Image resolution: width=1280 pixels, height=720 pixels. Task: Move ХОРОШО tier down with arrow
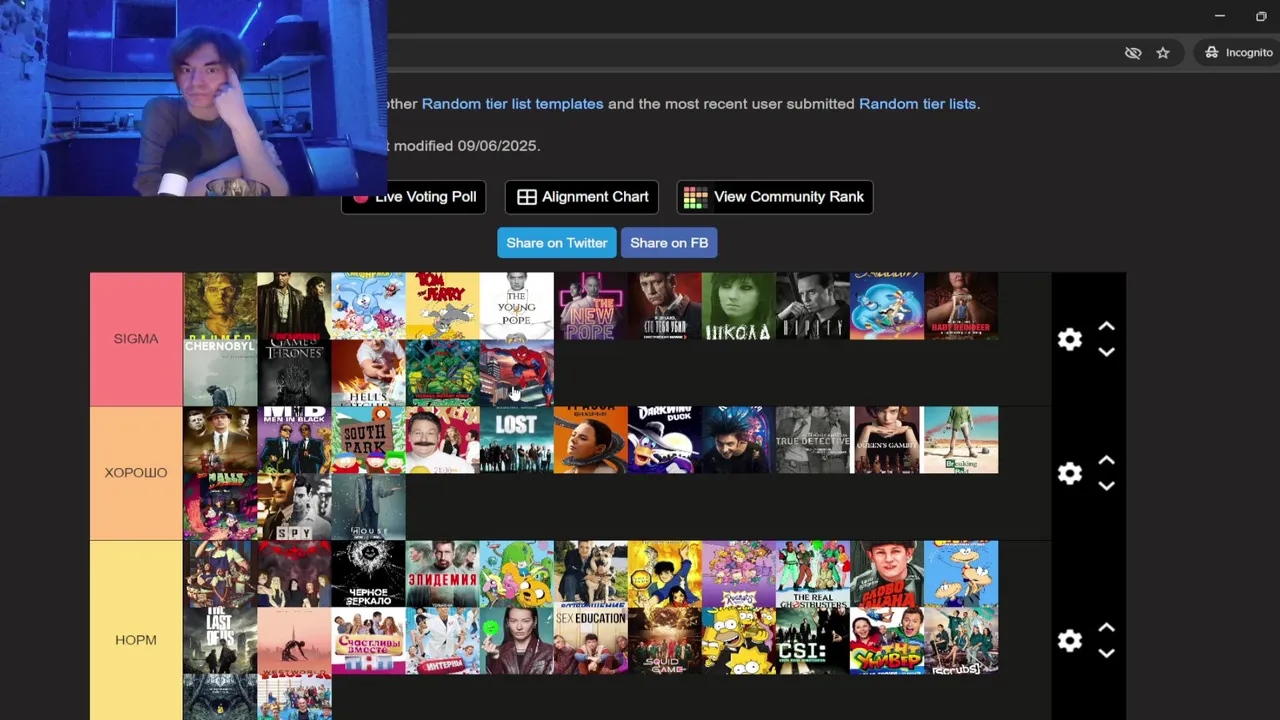(1106, 486)
